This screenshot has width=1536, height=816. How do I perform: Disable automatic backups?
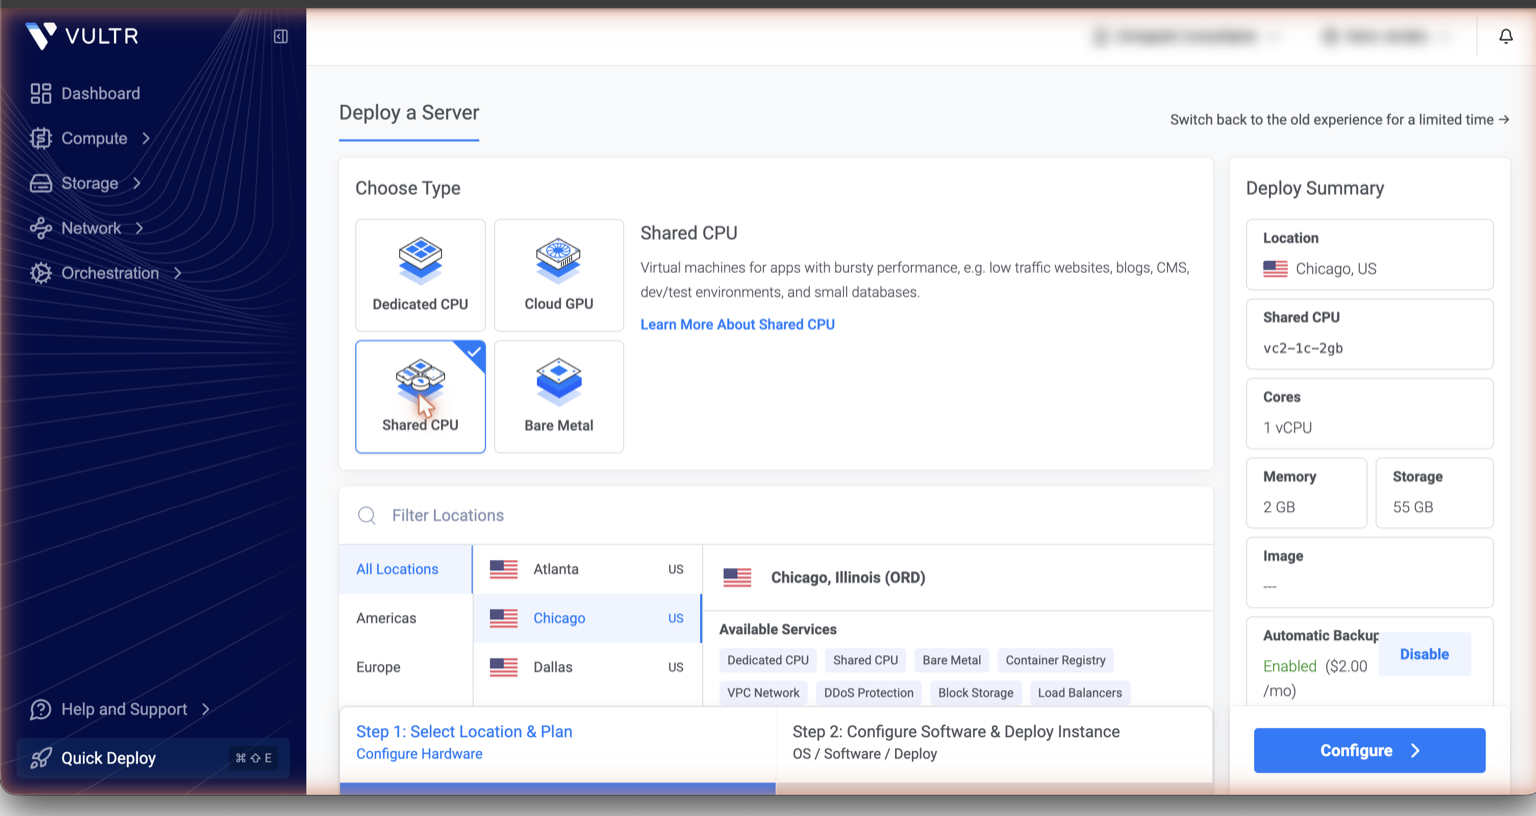(x=1424, y=654)
